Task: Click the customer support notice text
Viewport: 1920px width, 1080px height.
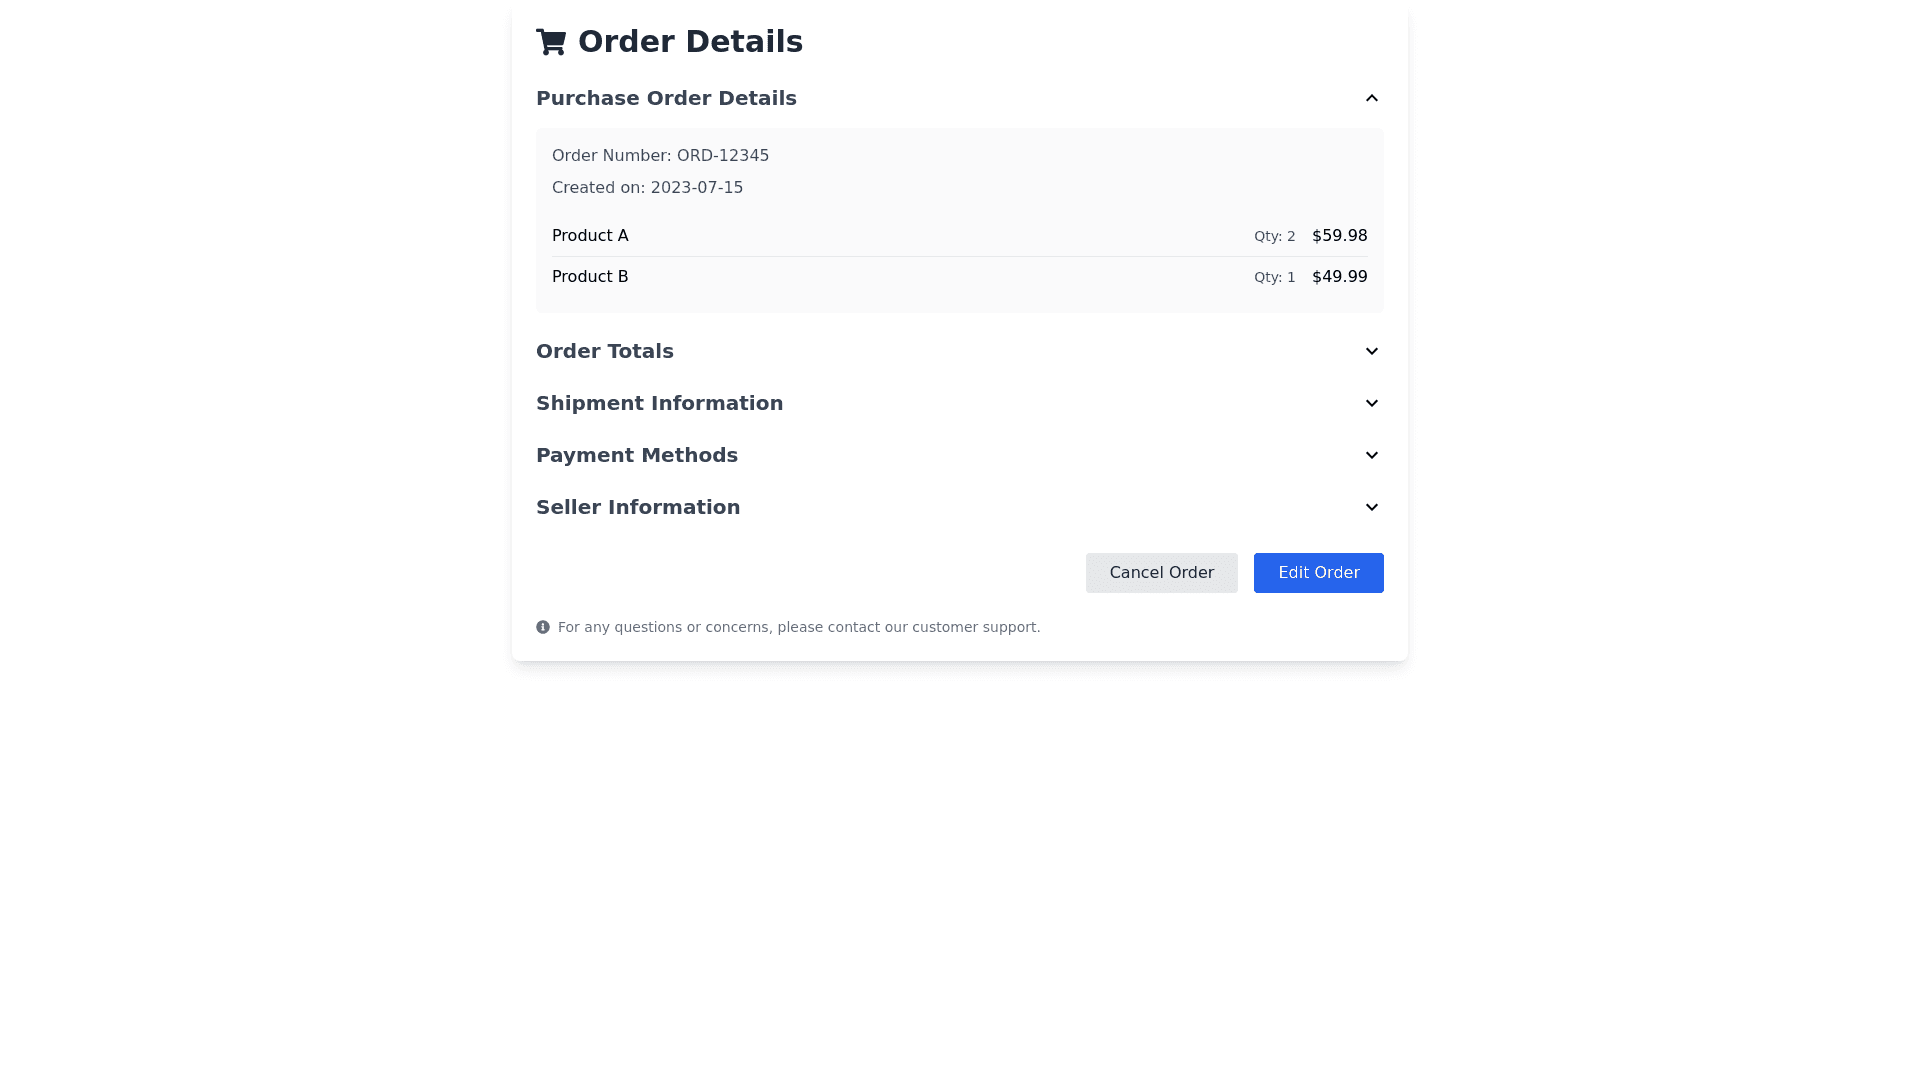Action: (x=799, y=627)
